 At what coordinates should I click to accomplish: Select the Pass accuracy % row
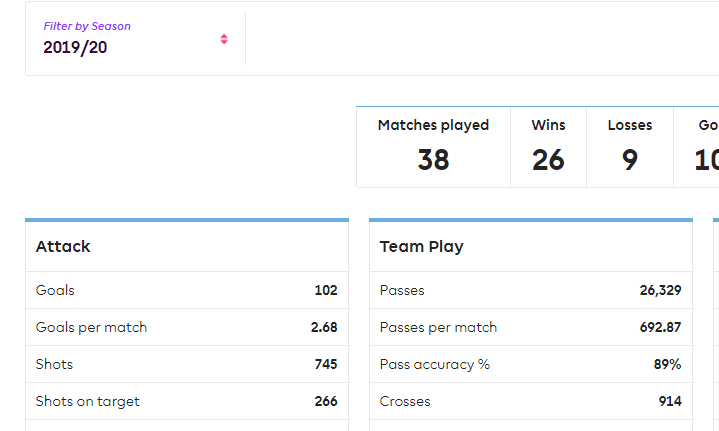click(x=531, y=364)
